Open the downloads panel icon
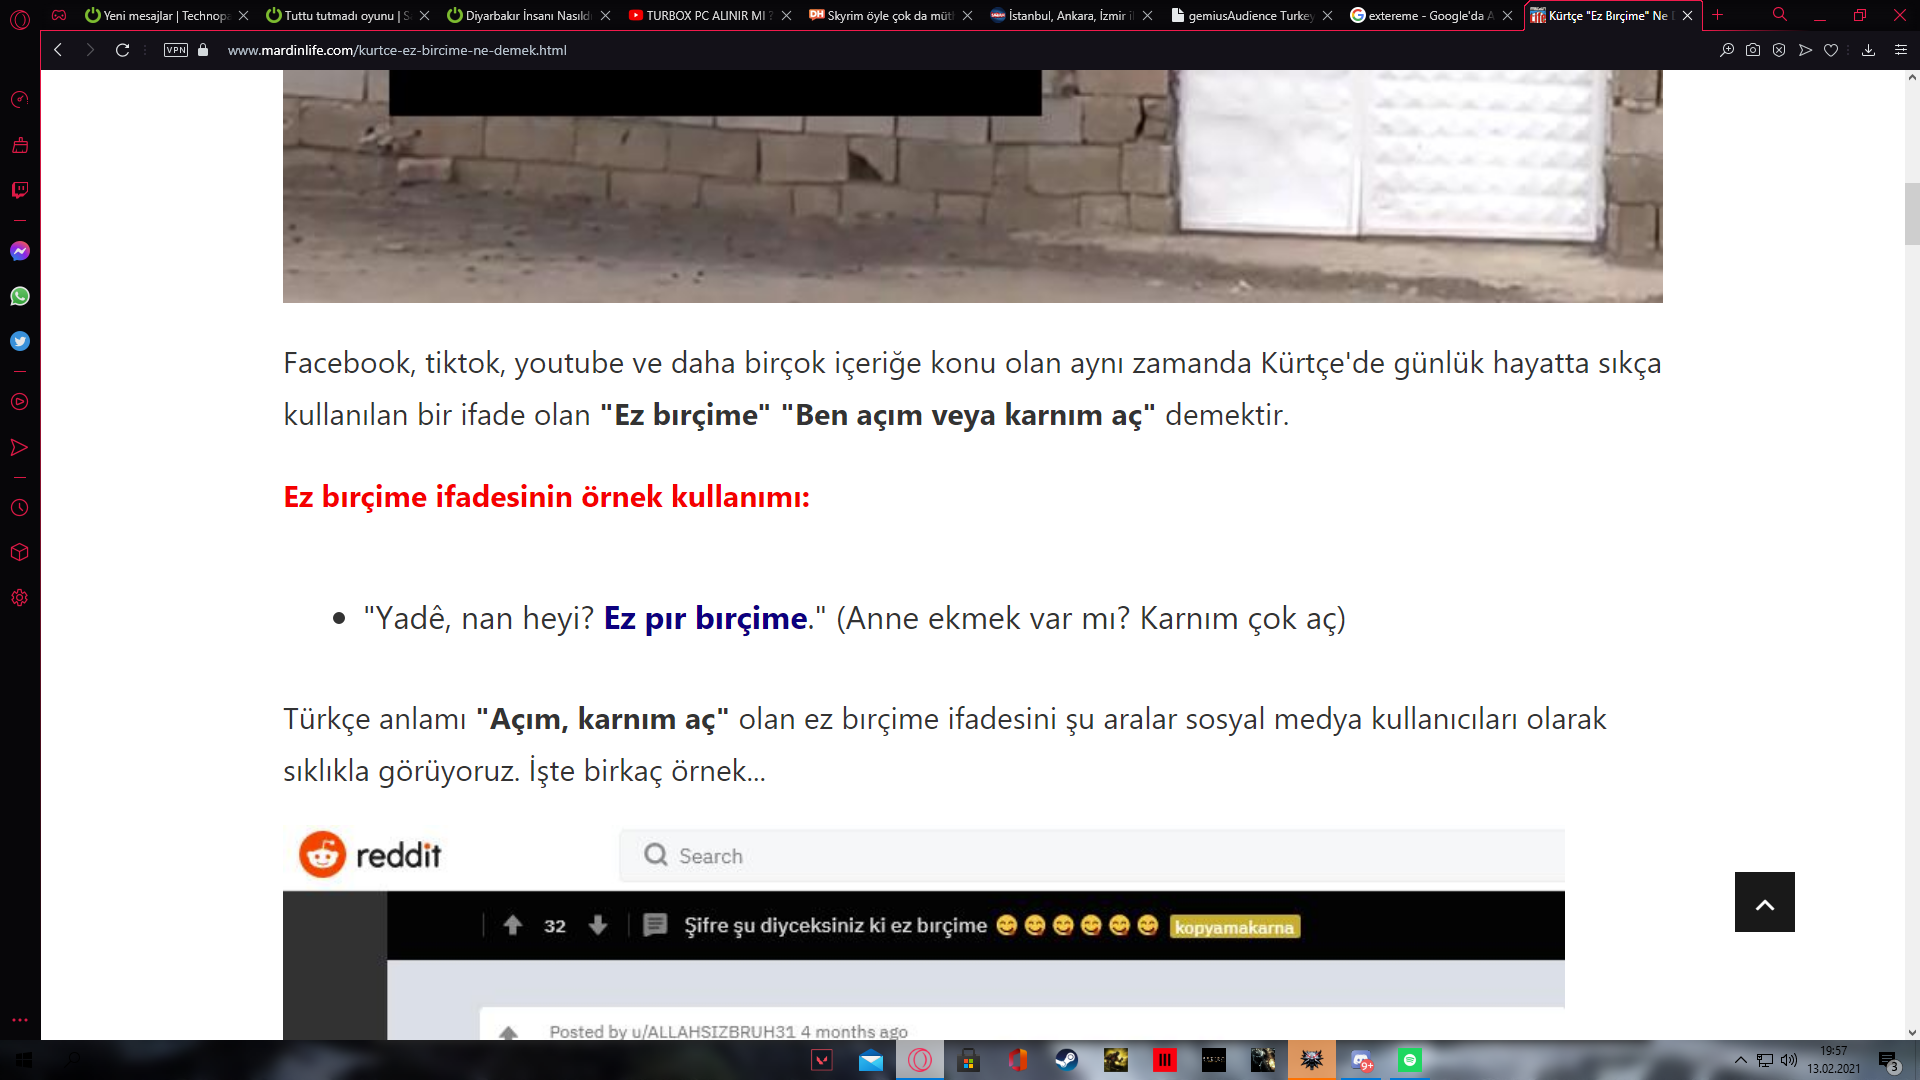The height and width of the screenshot is (1080, 1920). [1868, 50]
